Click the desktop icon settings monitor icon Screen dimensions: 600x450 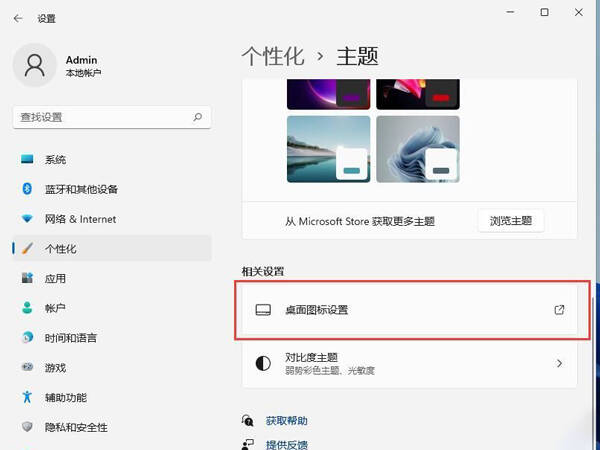point(263,310)
